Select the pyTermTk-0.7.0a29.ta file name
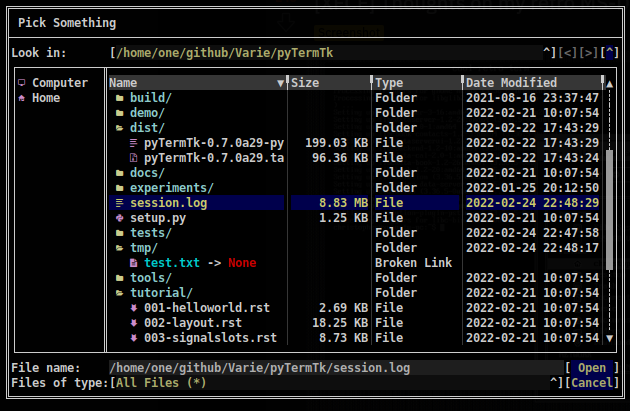This screenshot has height=411, width=630. click(214, 158)
